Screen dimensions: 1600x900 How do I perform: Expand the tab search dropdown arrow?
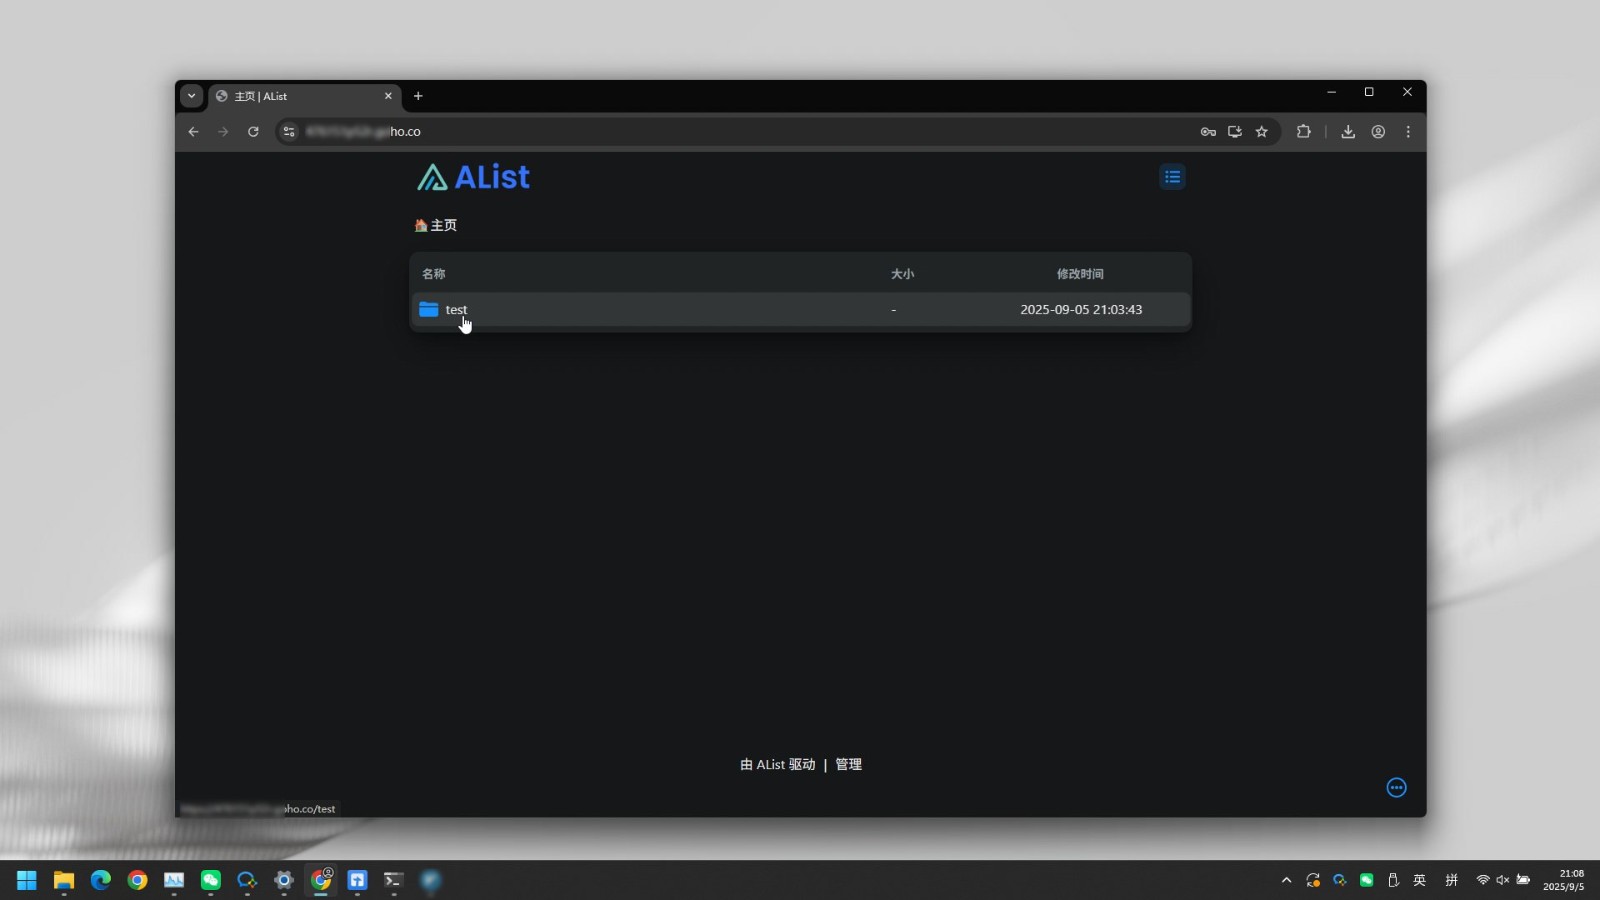(x=191, y=96)
